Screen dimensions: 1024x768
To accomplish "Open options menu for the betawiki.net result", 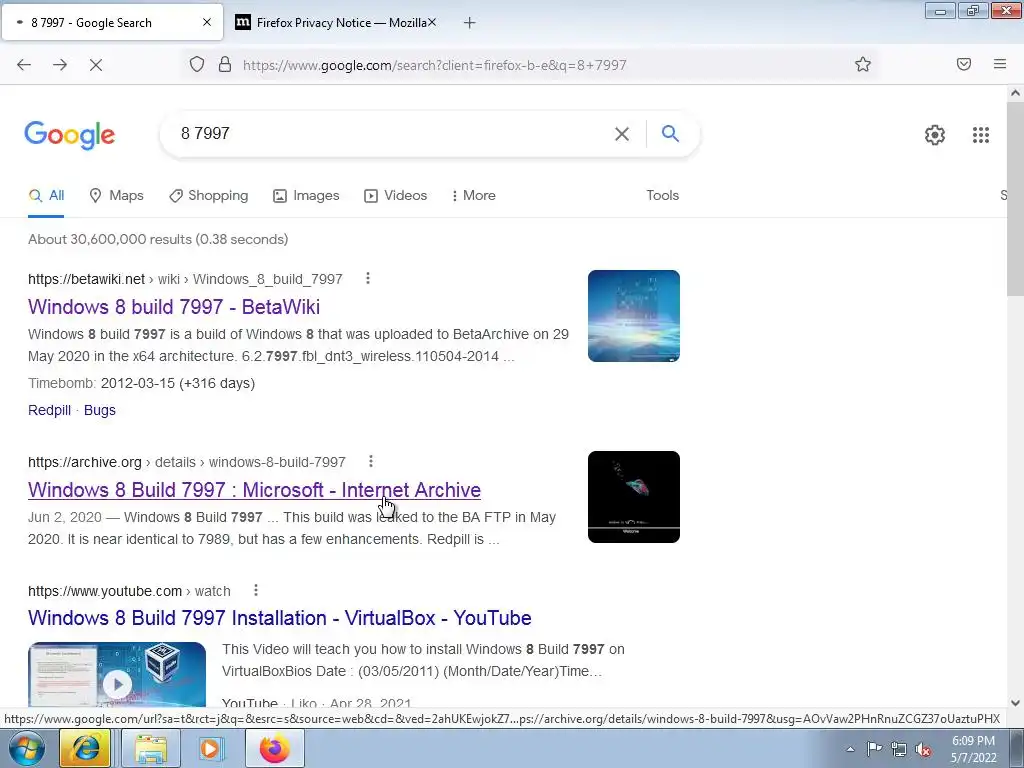I will [x=368, y=278].
